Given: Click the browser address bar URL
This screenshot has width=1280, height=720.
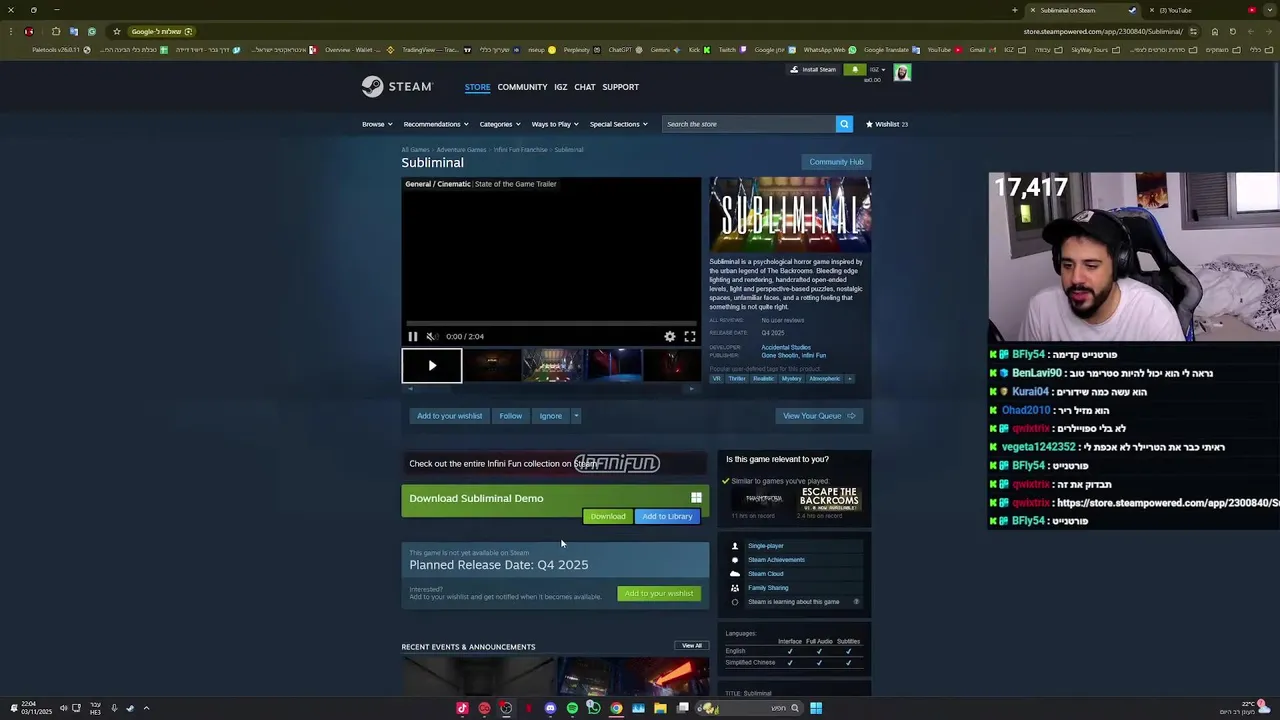Looking at the screenshot, I should pyautogui.click(x=1103, y=31).
